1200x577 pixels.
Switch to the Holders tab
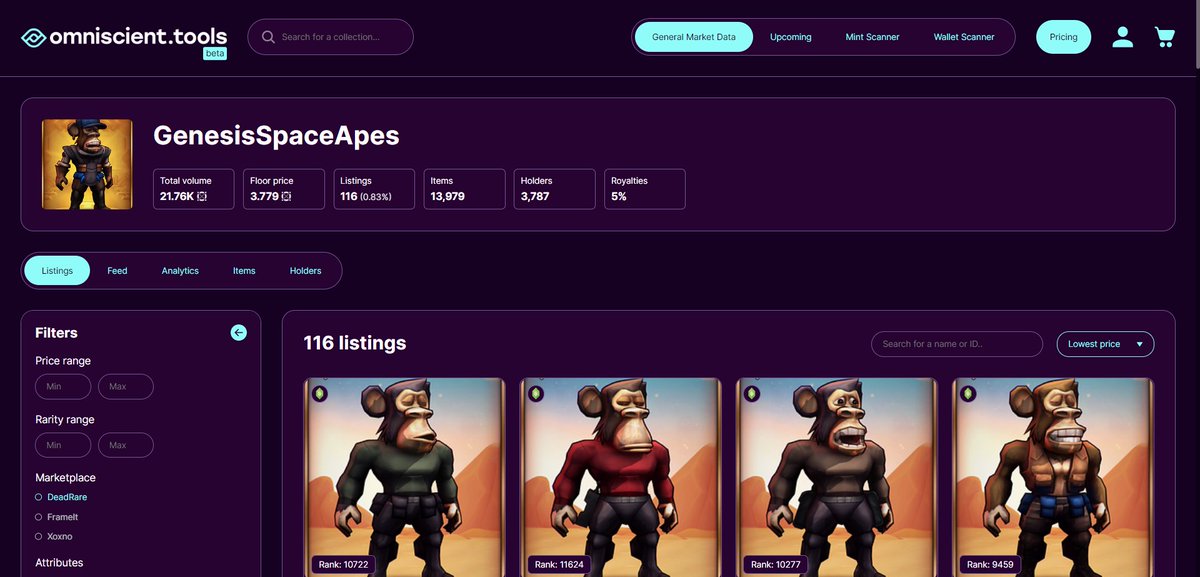click(x=305, y=271)
